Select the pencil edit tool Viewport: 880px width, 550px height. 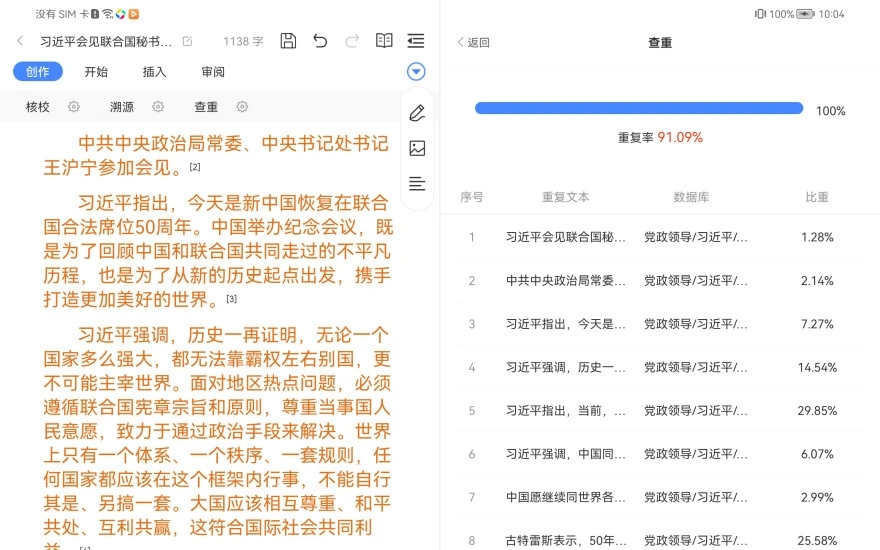(417, 112)
